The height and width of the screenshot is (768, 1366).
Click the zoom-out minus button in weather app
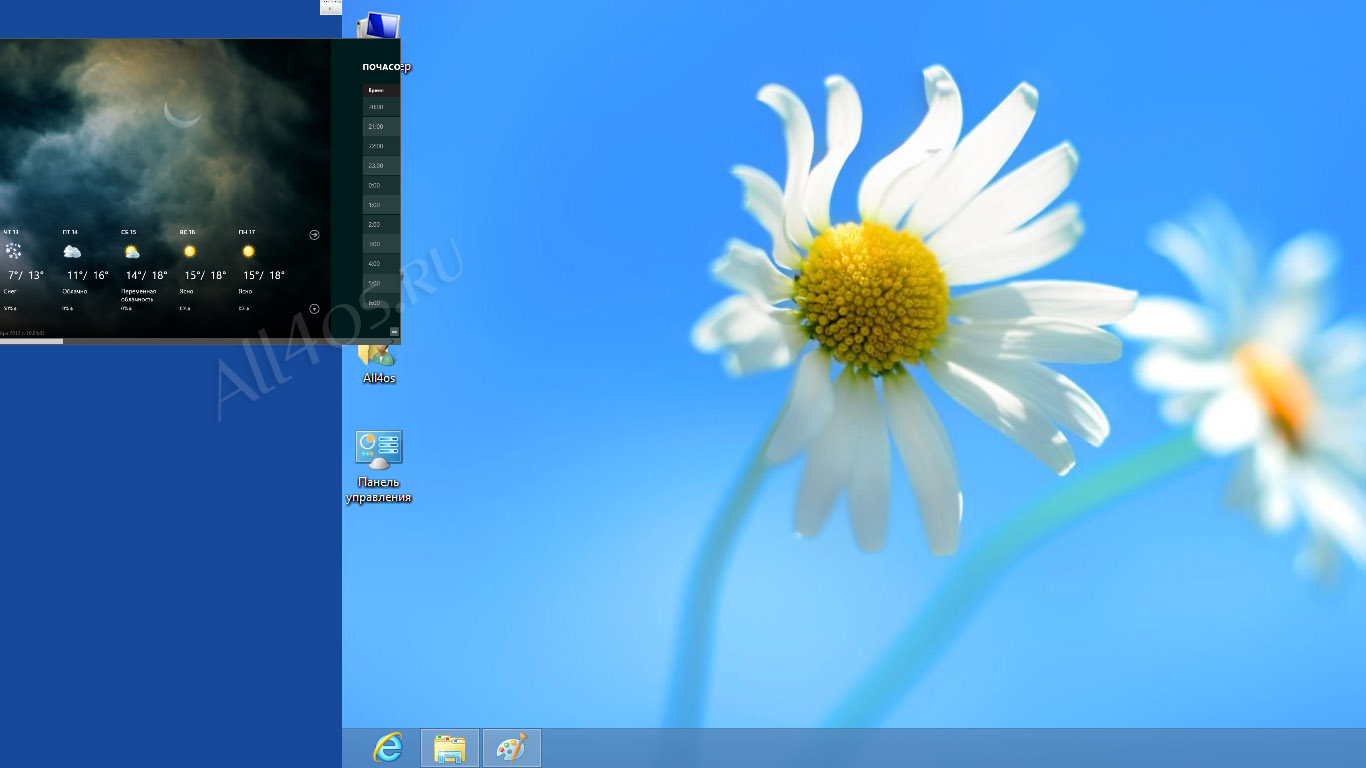(x=394, y=331)
